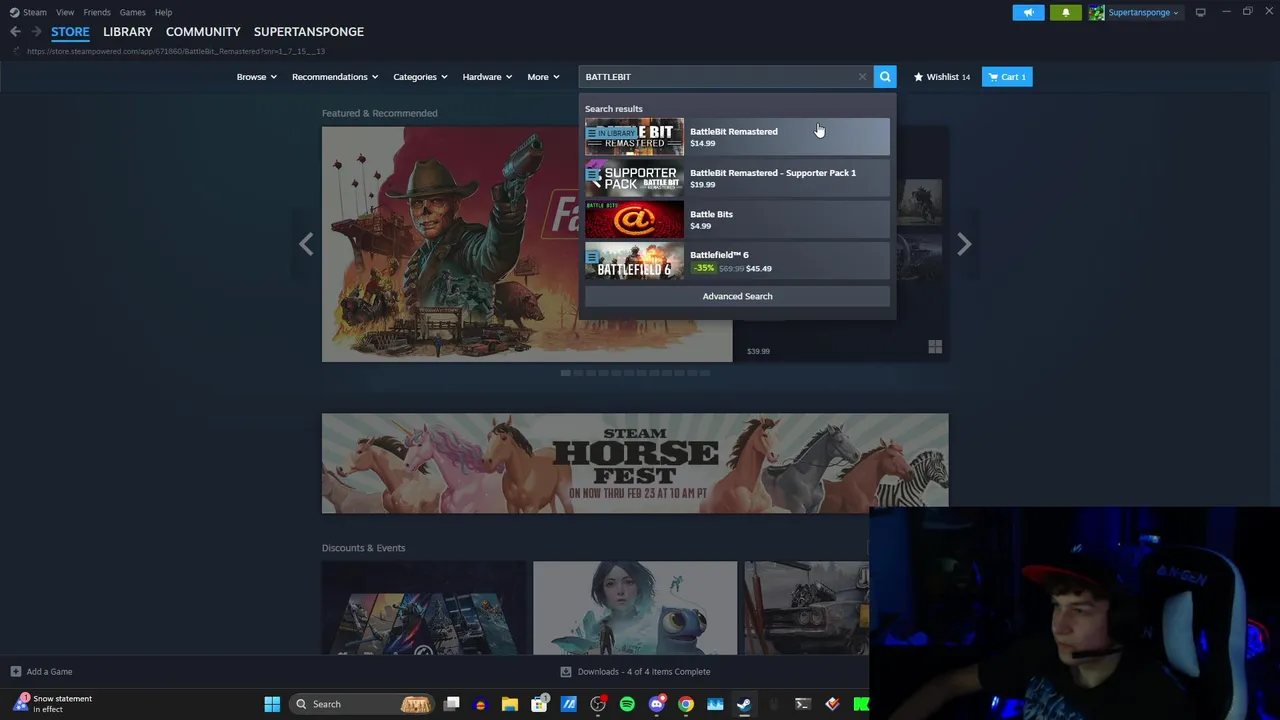Screen dimensions: 1280x720
Task: Click the weather widget Snow statement
Action: 52,704
